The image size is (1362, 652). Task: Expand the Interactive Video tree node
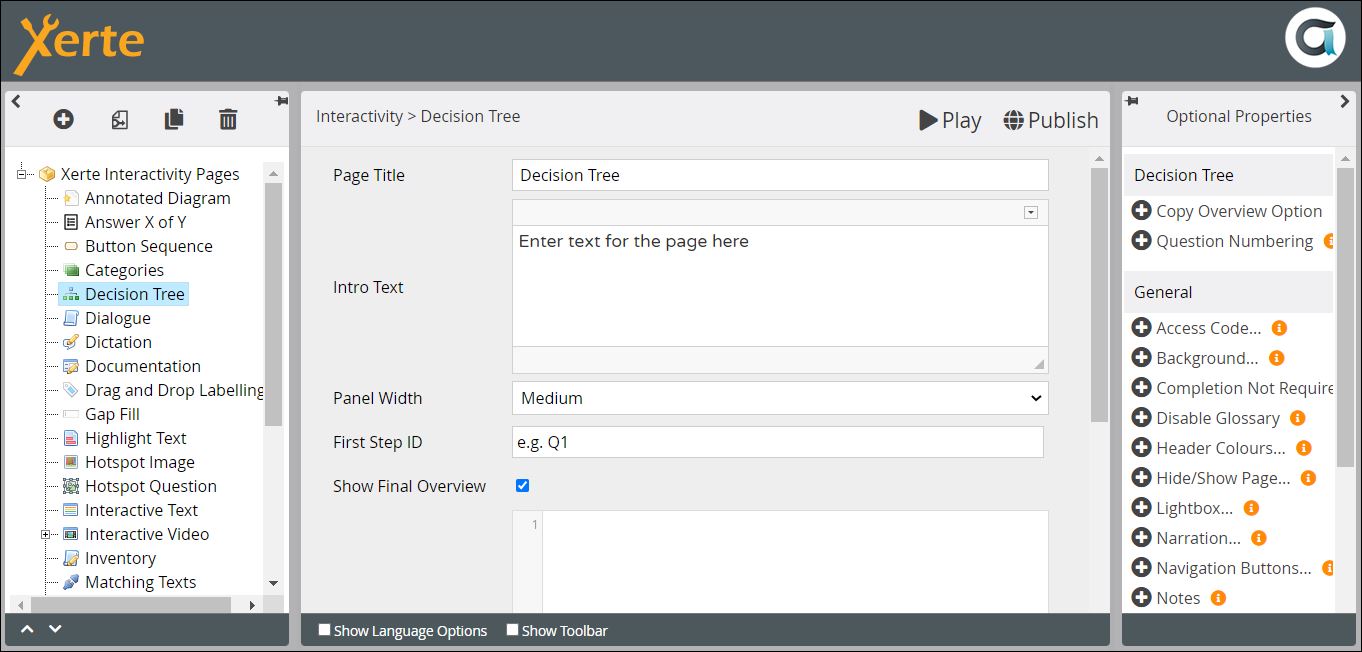click(x=45, y=535)
